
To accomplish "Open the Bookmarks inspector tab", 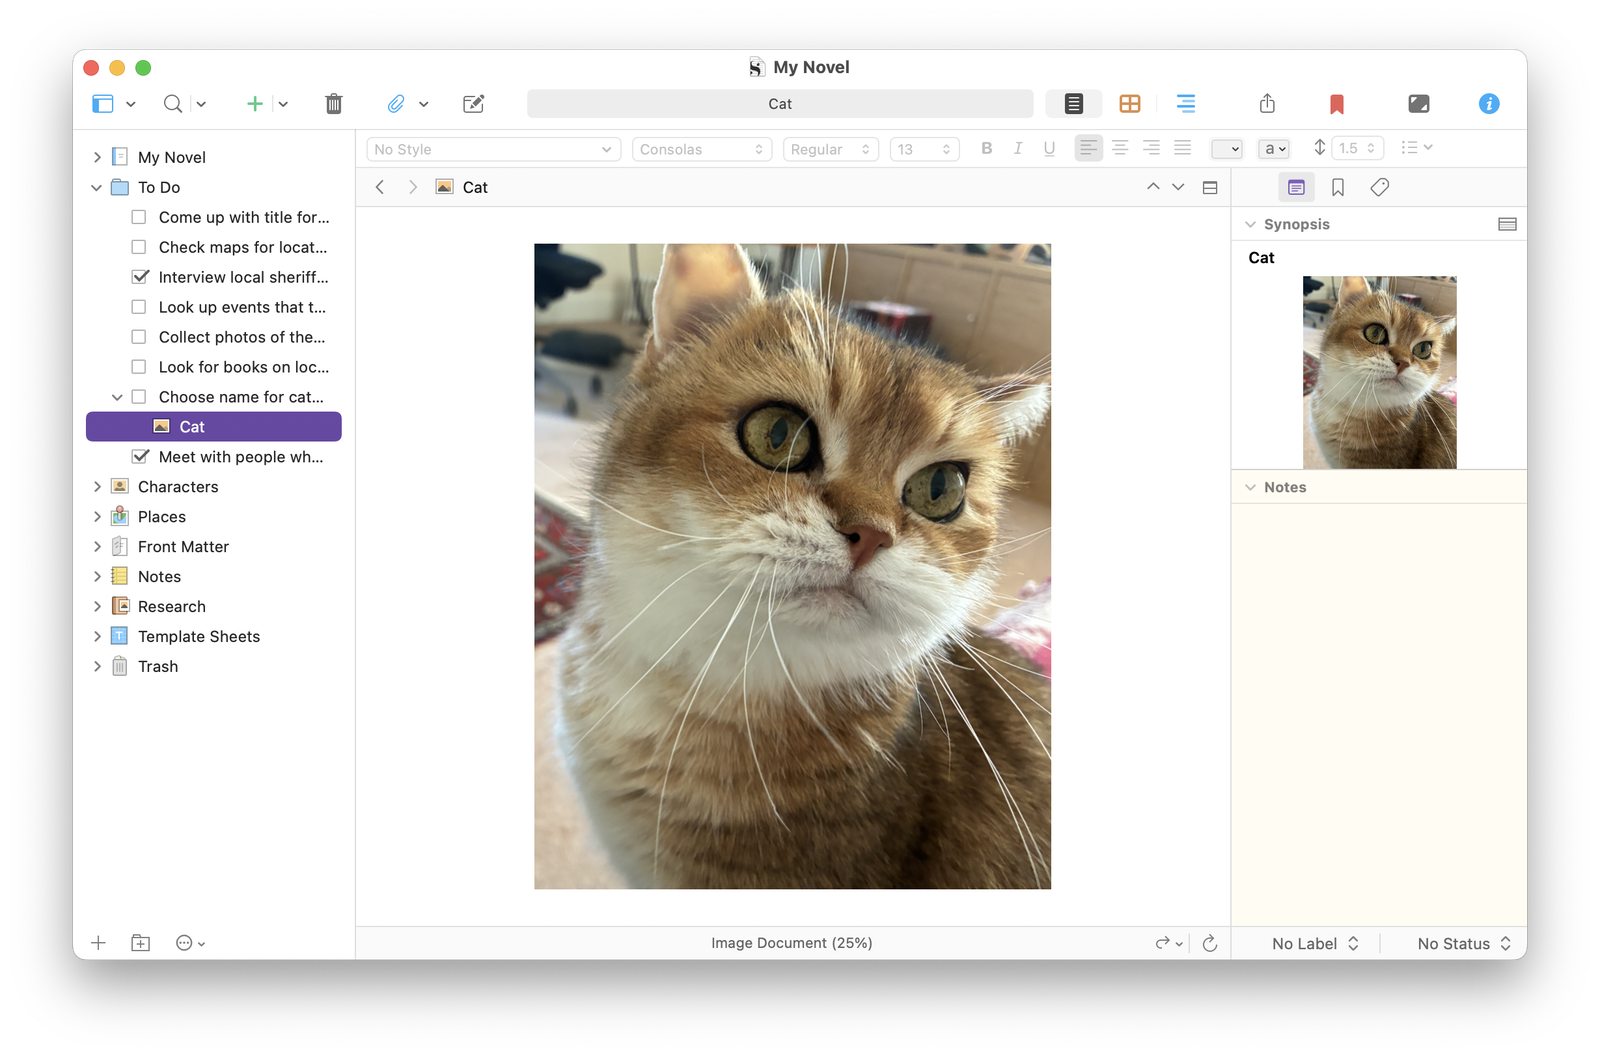I will coord(1338,188).
